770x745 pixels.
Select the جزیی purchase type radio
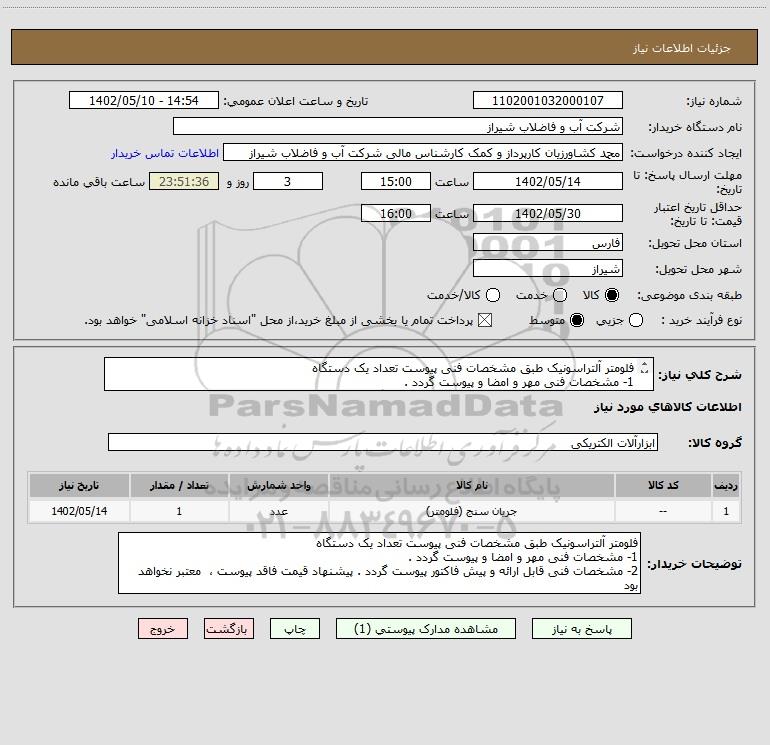click(636, 320)
